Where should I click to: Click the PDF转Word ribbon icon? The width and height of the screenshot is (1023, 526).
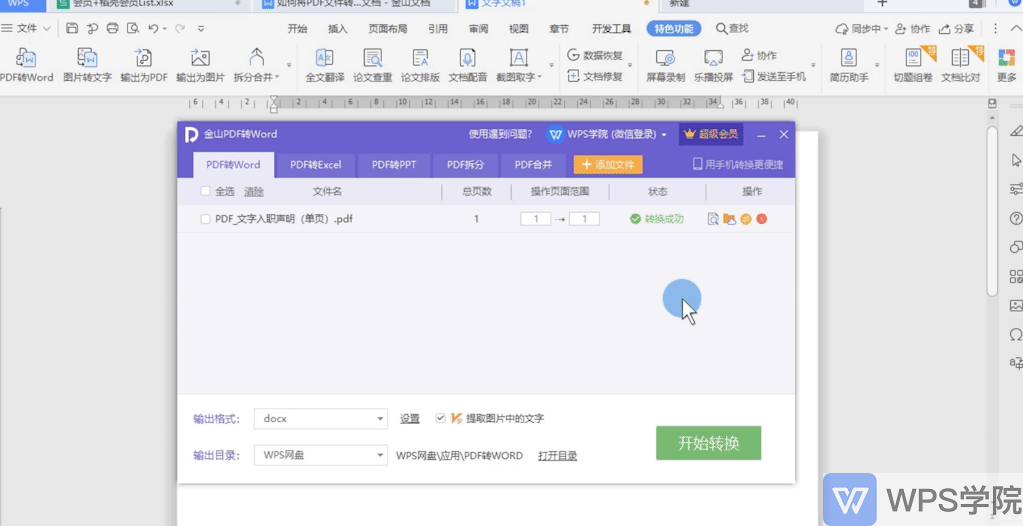(x=26, y=65)
